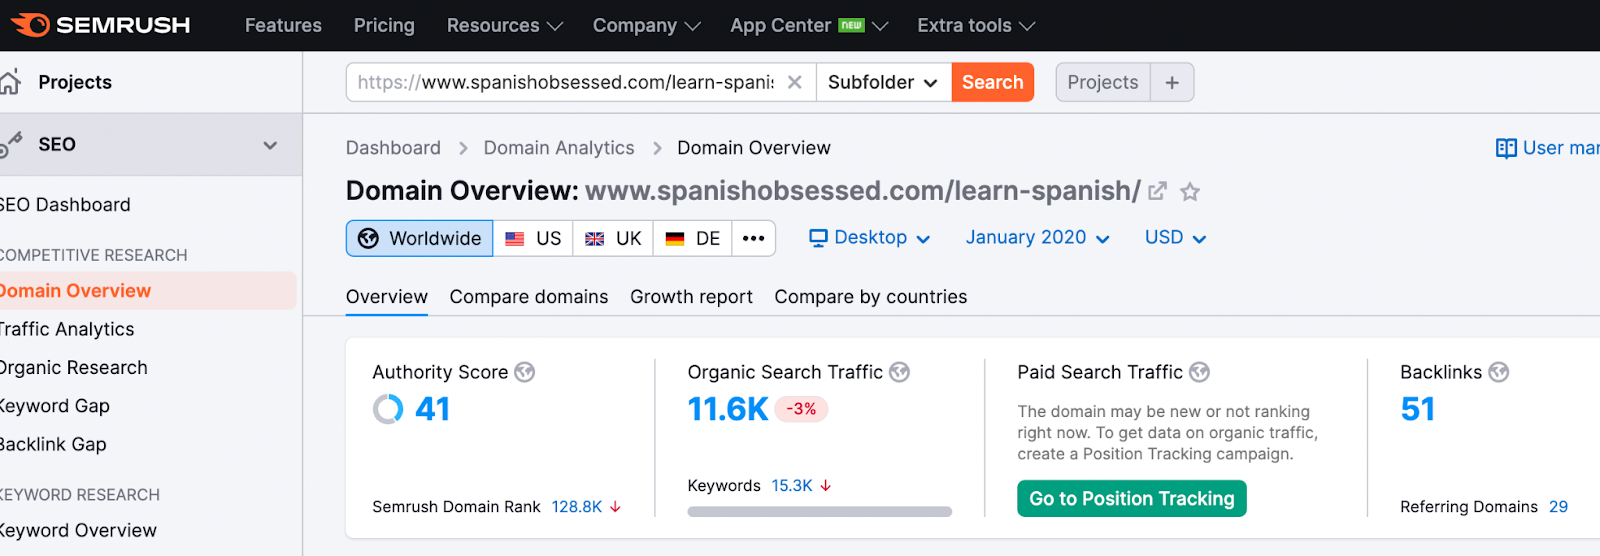Switch to Compare domains tab
The width and height of the screenshot is (1600, 556).
[529, 297]
